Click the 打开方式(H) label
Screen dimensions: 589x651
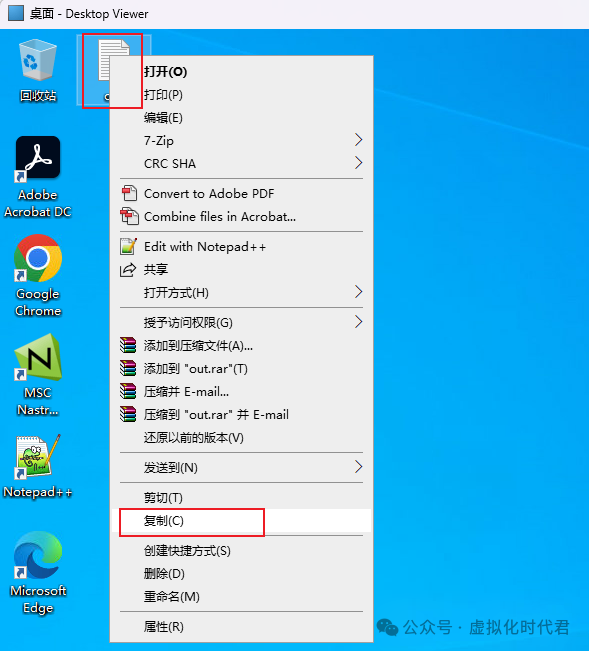tap(176, 293)
